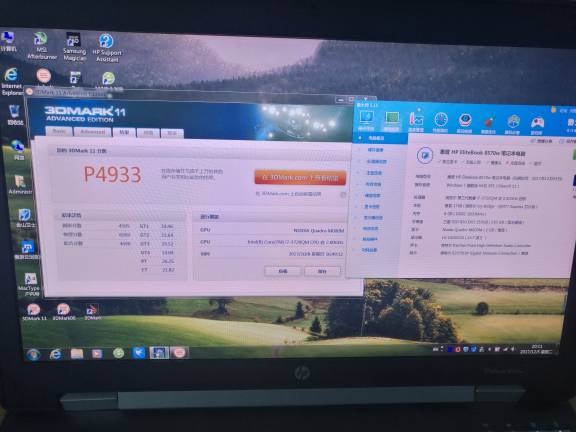Viewport: 576px width, 432px height.
Task: Click the rescan link in Ludashi header
Action: pos(541,141)
